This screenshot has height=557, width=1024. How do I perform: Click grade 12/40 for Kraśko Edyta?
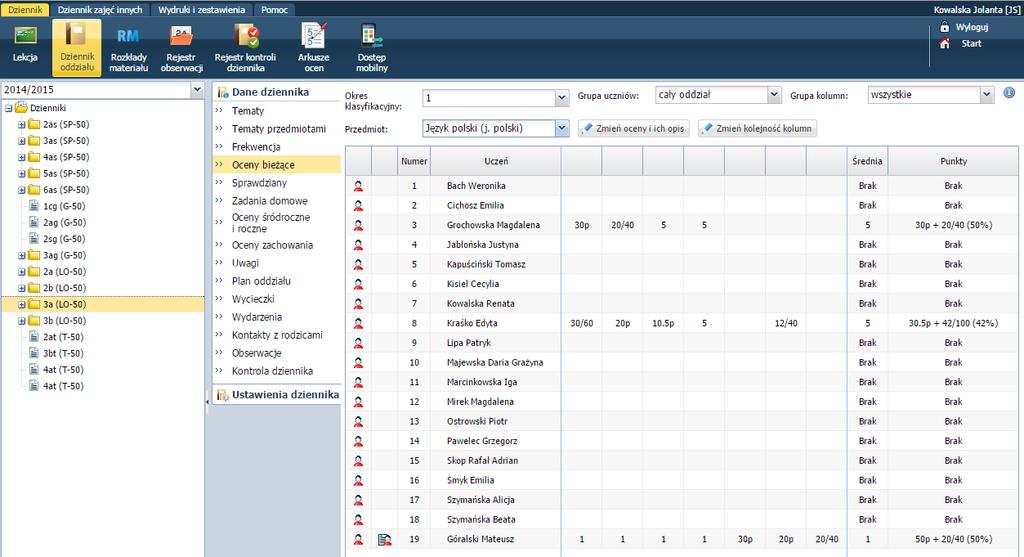(x=786, y=323)
